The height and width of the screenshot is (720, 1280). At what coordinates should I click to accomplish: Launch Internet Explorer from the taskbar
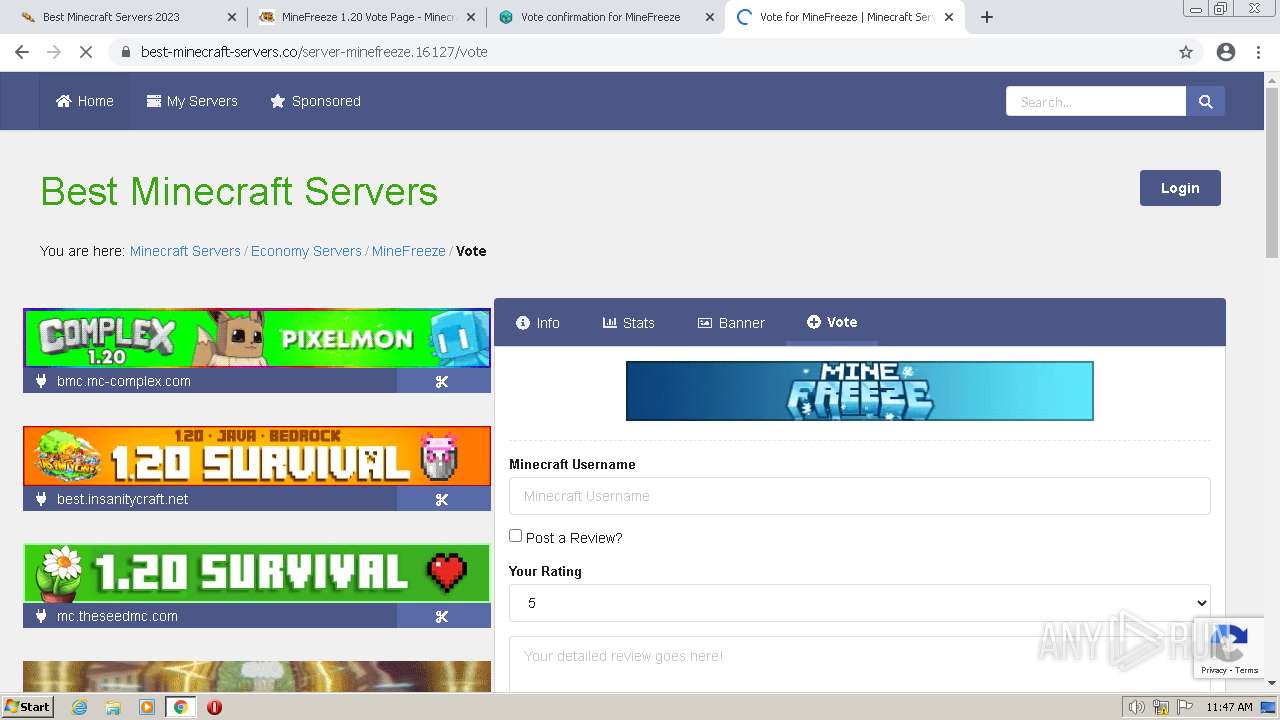80,707
